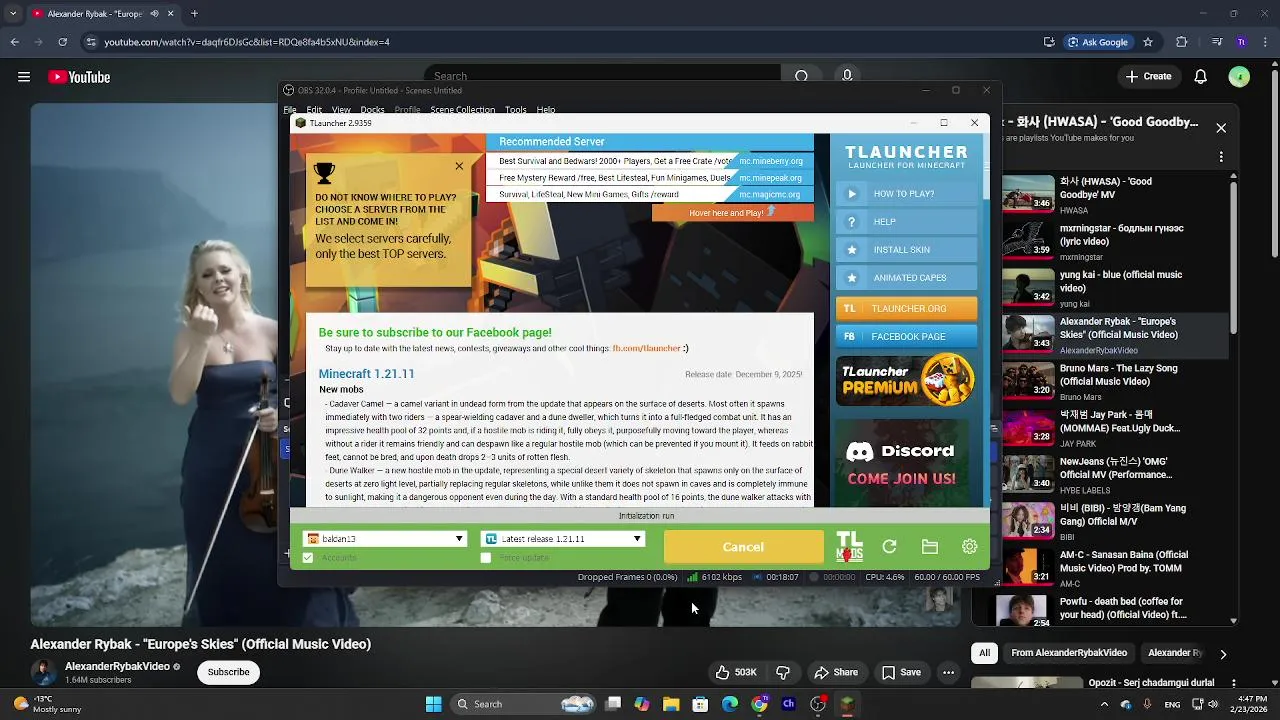Viewport: 1280px width, 720px height.
Task: Open the YouTube account avatar menu
Action: point(1239,77)
